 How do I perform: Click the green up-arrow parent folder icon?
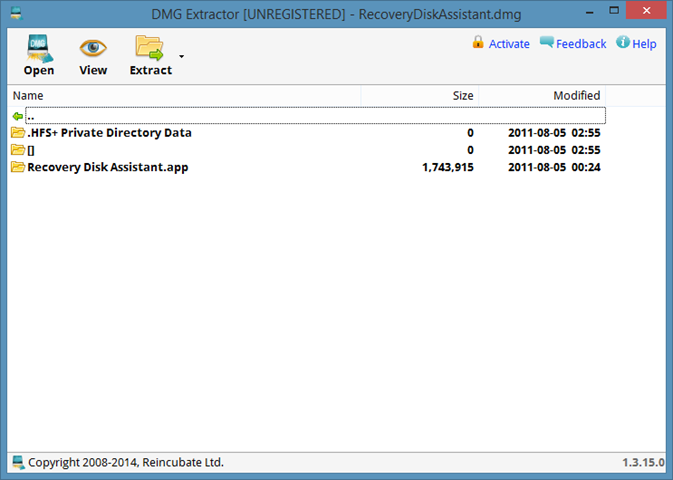(x=17, y=115)
